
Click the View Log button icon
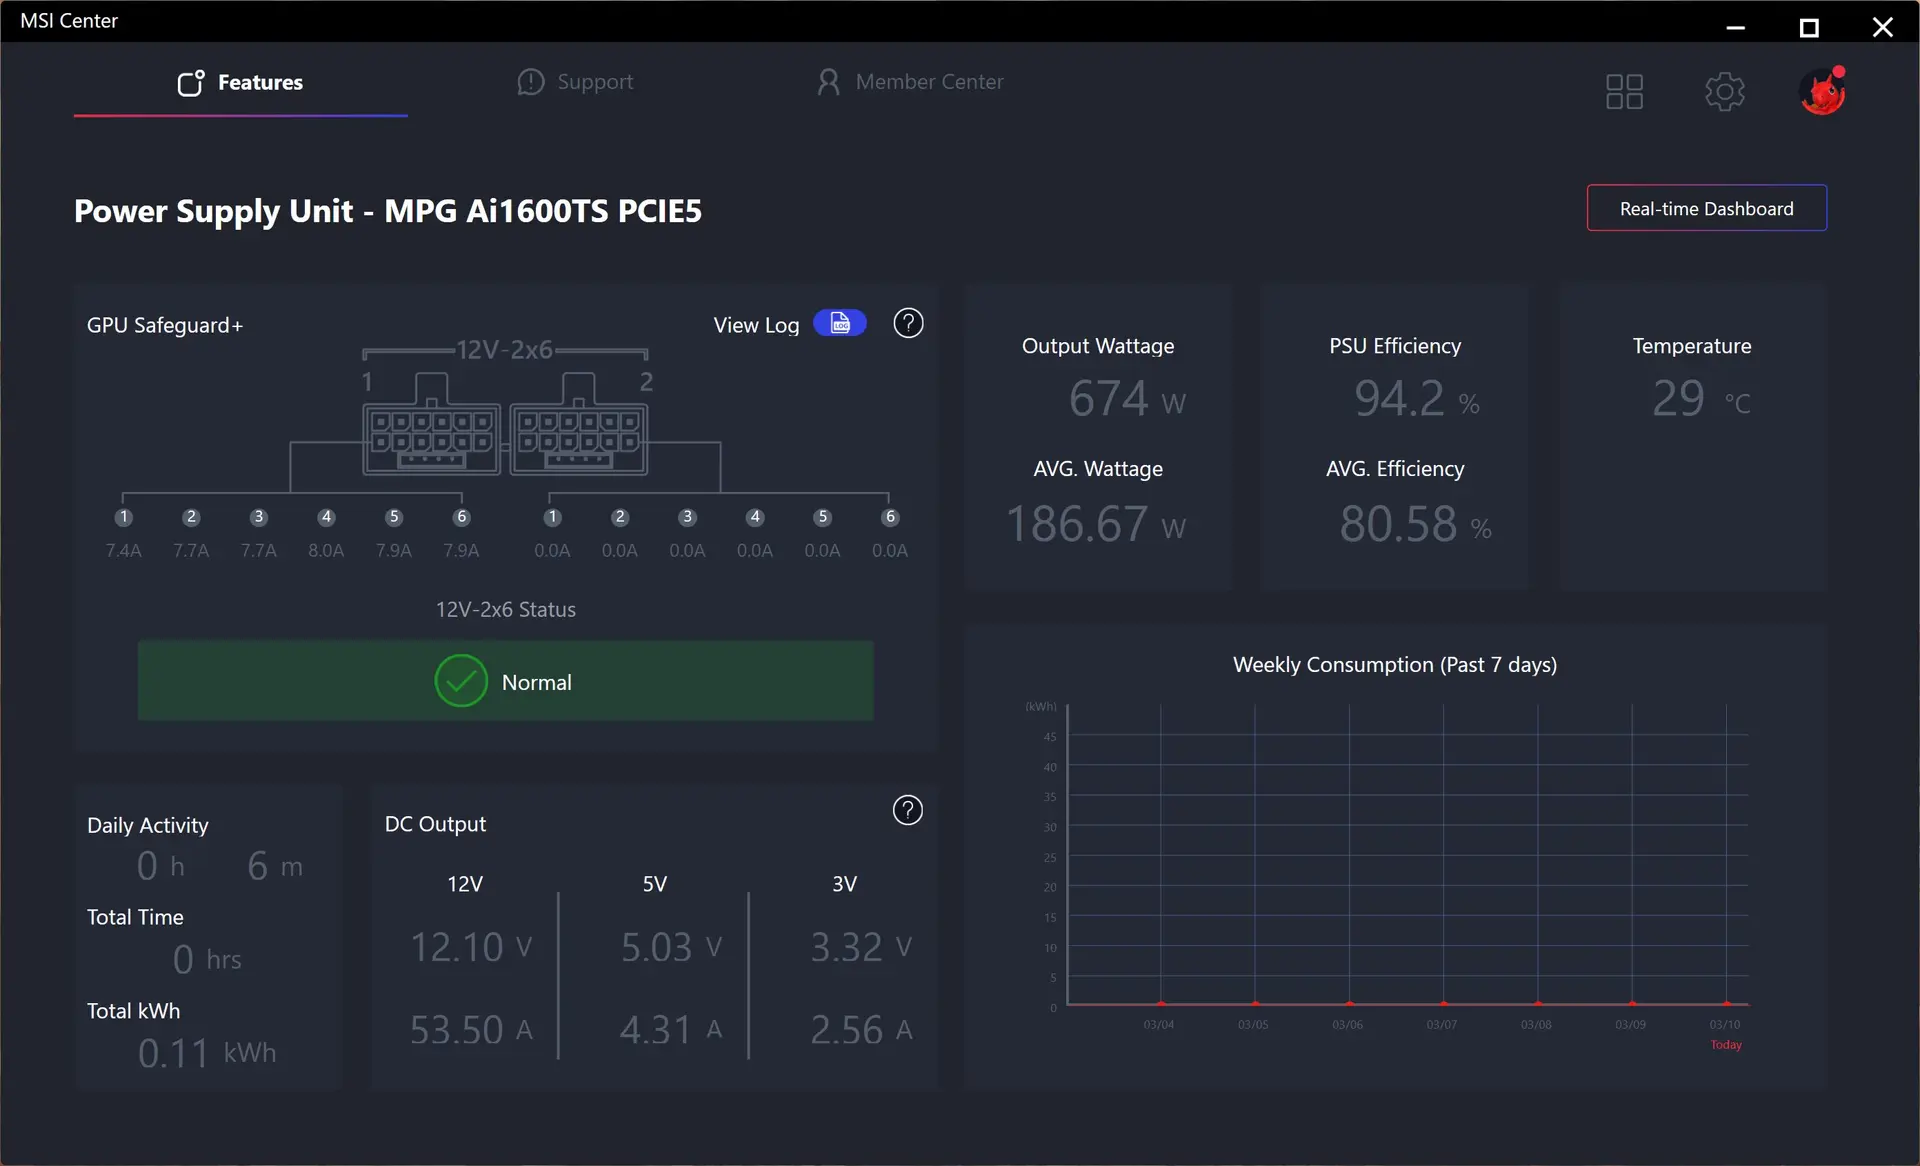point(840,323)
